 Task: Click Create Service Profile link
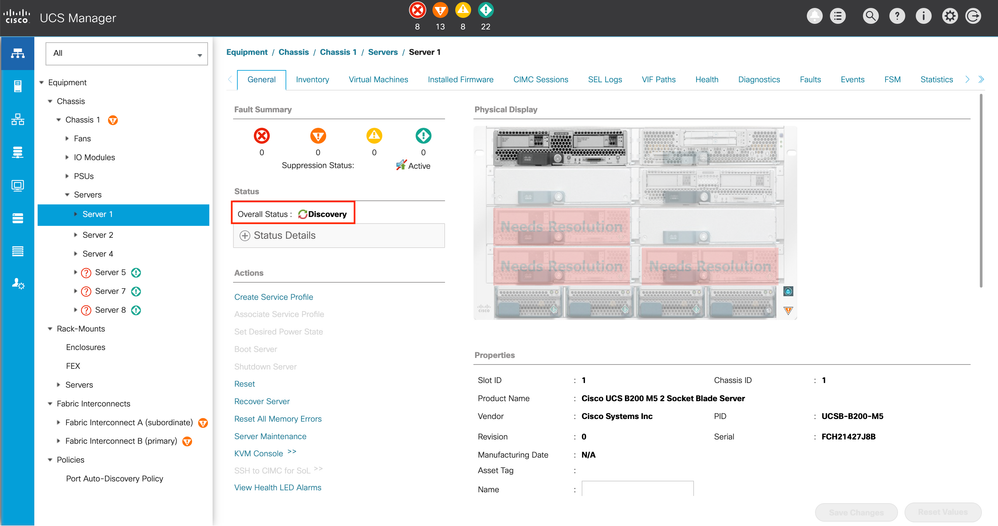[274, 297]
